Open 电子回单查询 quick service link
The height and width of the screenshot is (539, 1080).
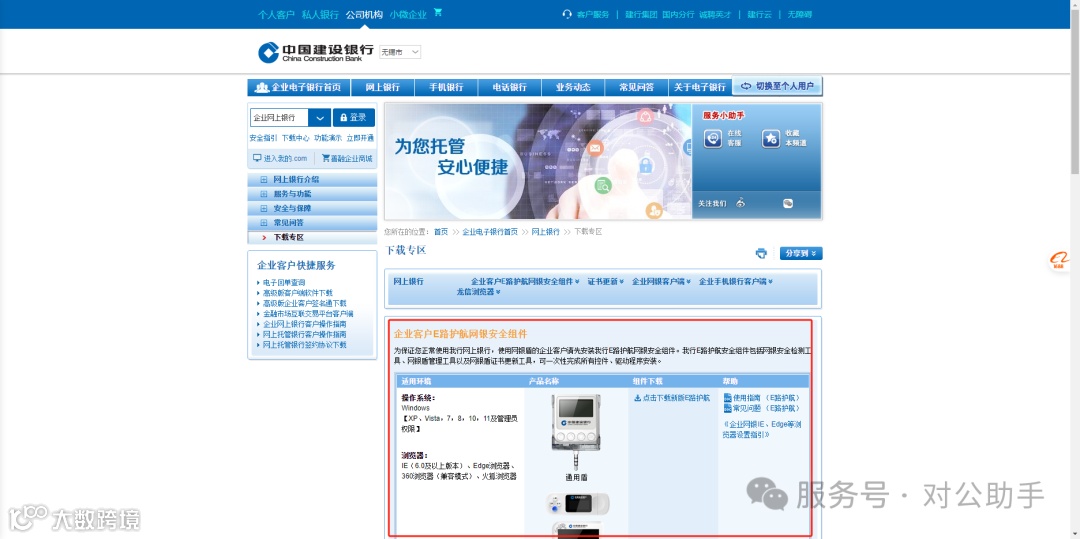pos(284,283)
